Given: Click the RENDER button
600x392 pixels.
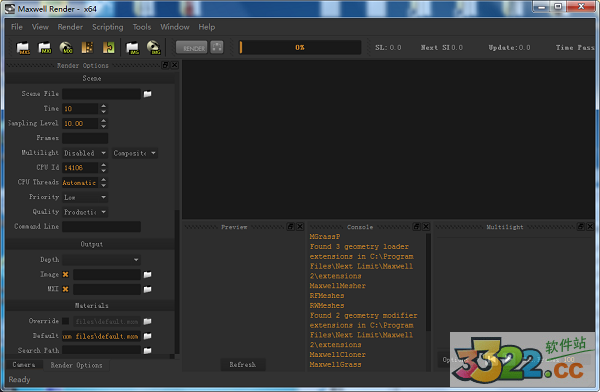Looking at the screenshot, I should pos(192,47).
